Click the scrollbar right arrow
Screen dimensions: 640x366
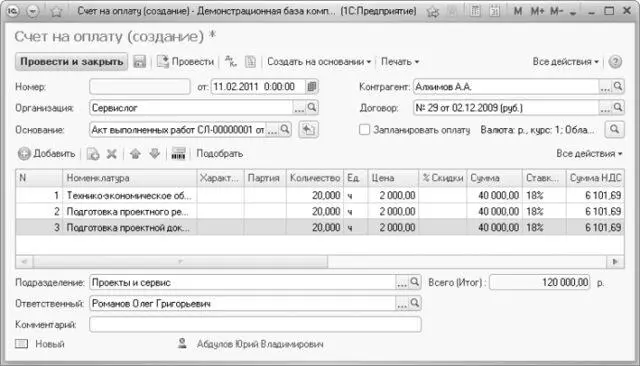(615, 262)
